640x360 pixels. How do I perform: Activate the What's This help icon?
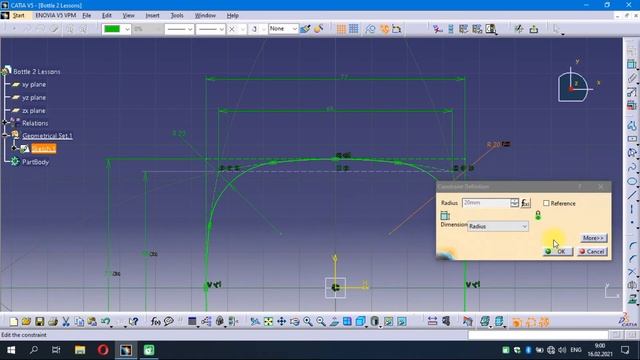click(x=133, y=322)
